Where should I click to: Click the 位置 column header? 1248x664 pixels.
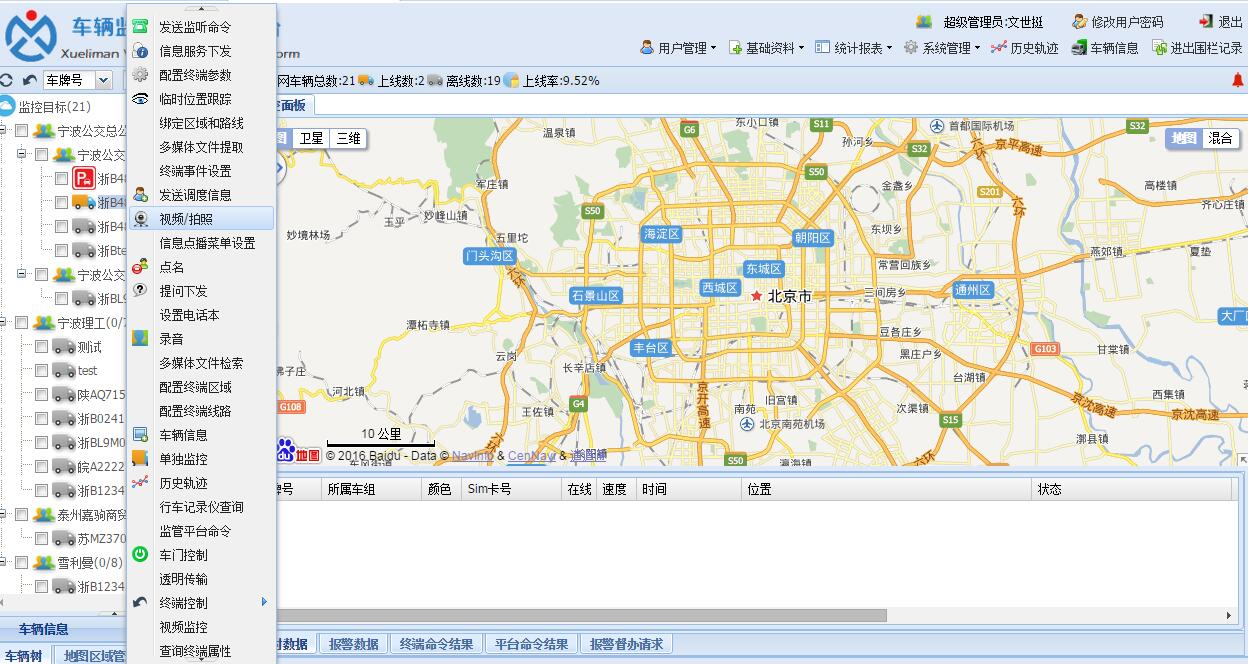(x=759, y=489)
